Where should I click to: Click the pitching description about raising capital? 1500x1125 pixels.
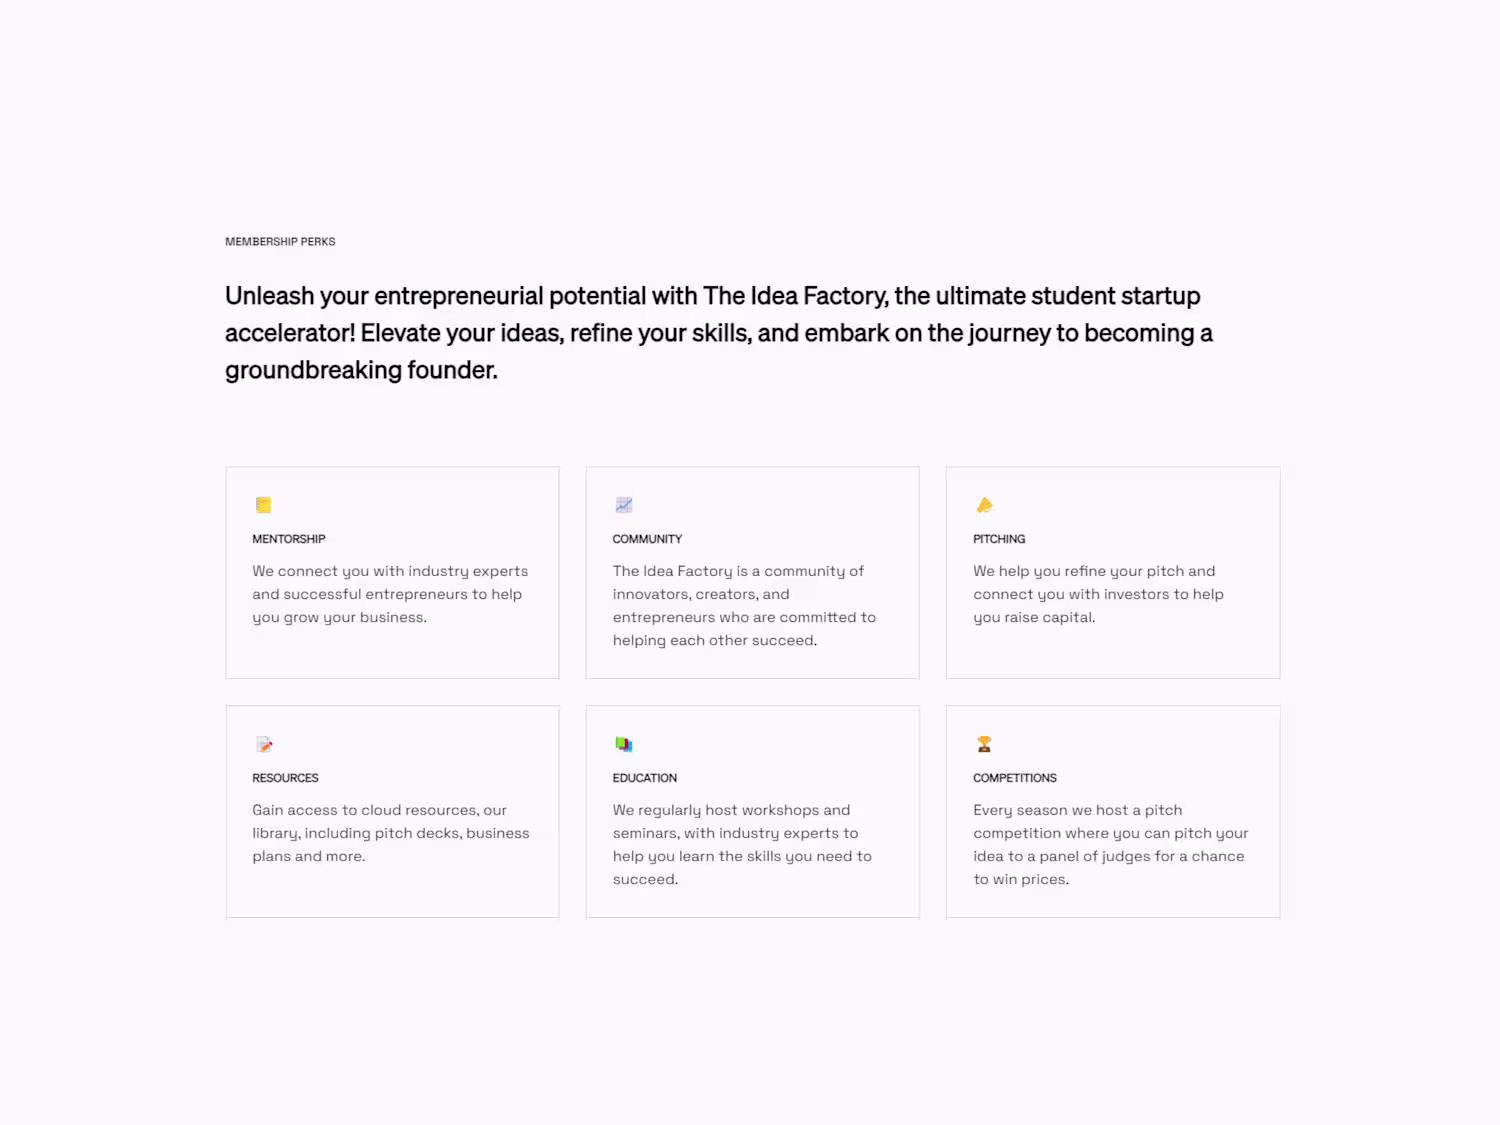tap(1098, 594)
